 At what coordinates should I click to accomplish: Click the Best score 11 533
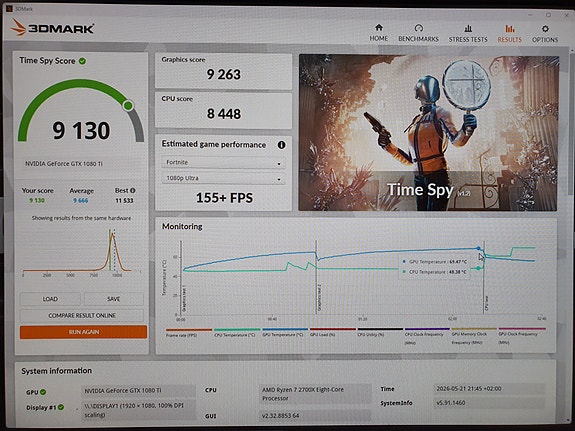[x=124, y=201]
